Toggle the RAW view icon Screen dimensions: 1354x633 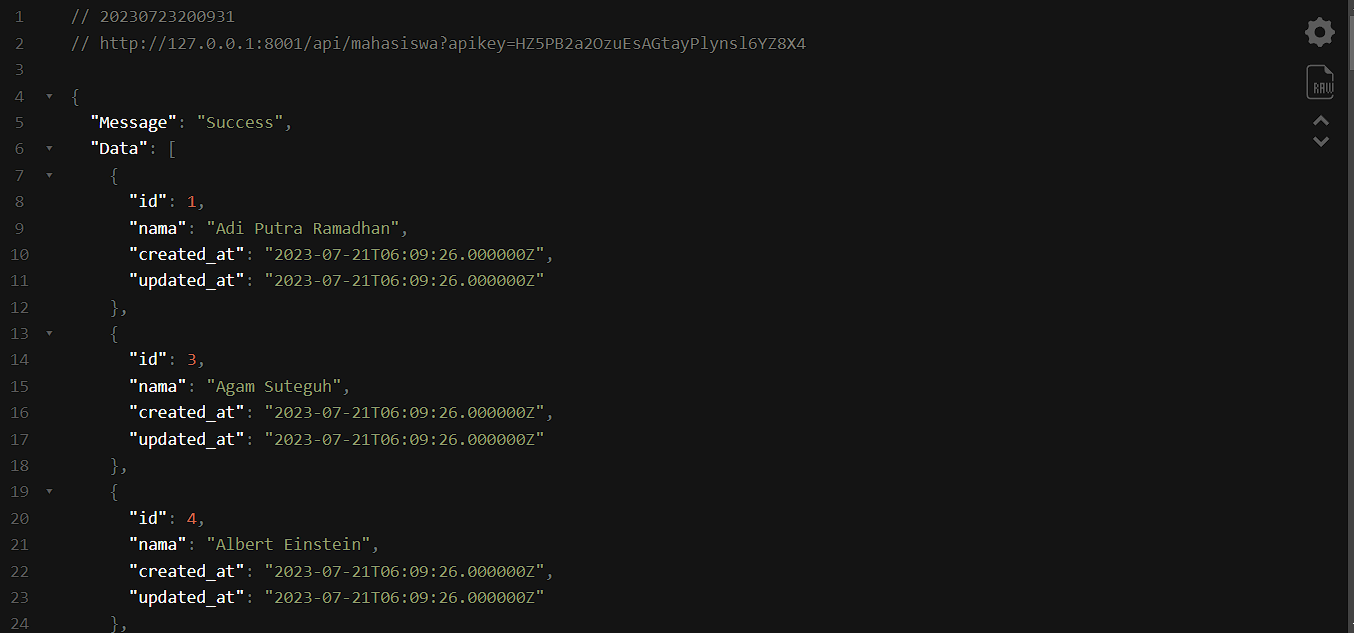(x=1320, y=82)
